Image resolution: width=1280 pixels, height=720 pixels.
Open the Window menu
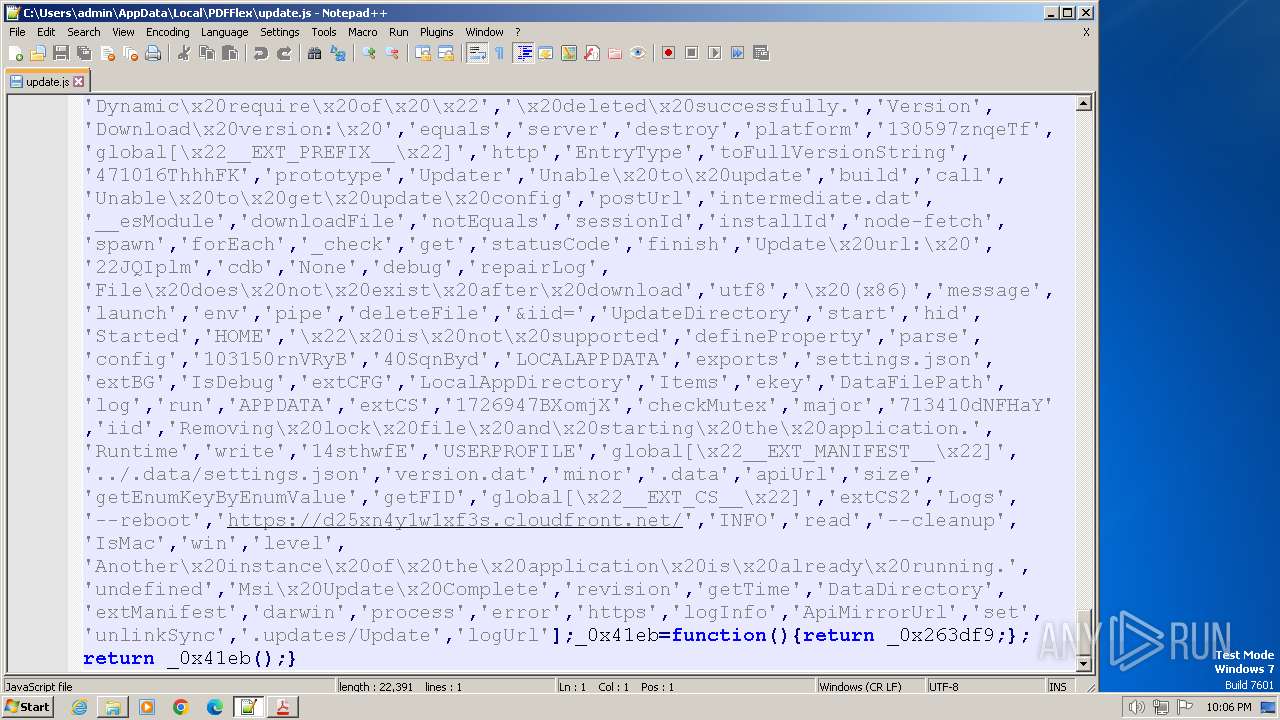click(485, 32)
